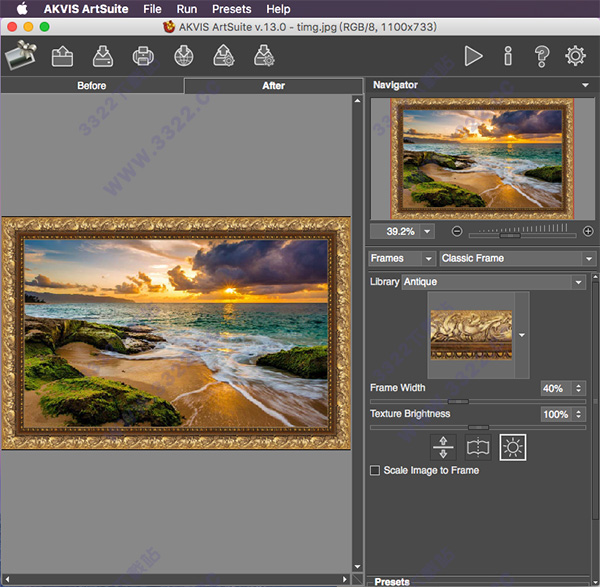Toggle the mirror texture button
The height and width of the screenshot is (587, 600).
pos(478,447)
